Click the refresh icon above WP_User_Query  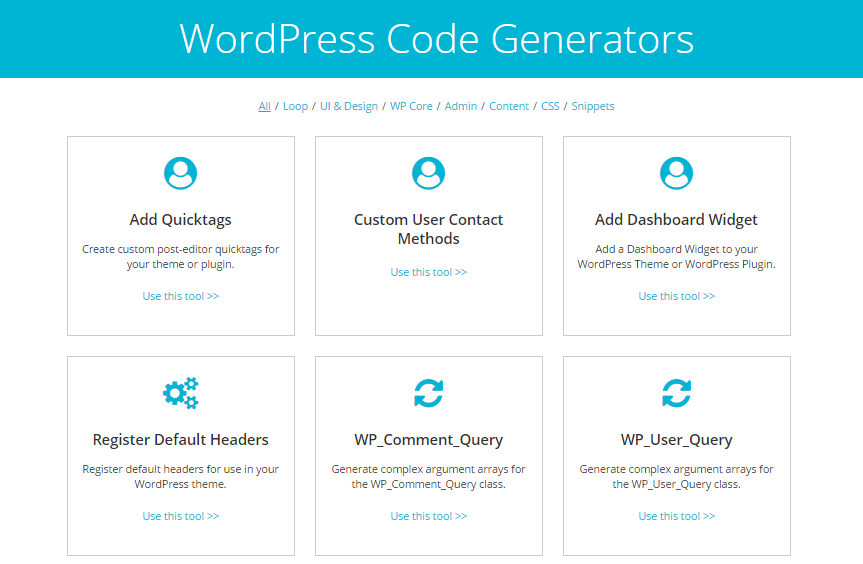coord(676,393)
